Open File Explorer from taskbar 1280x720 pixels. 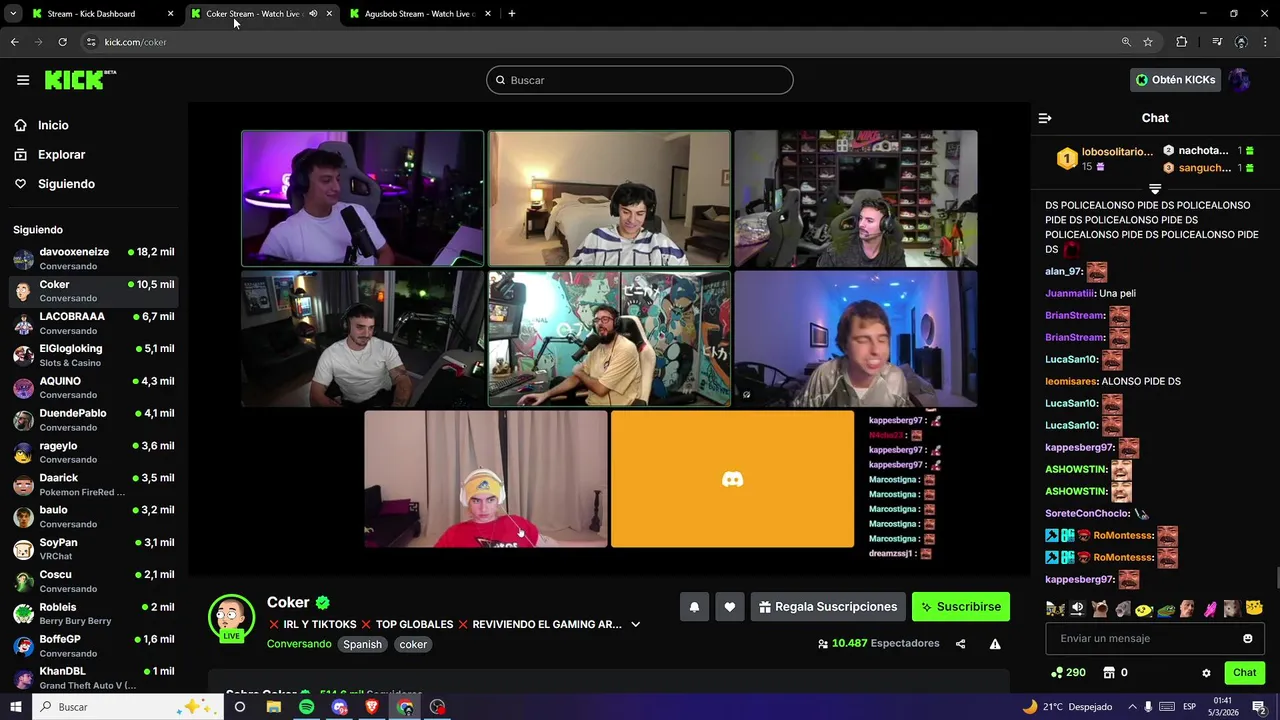(273, 707)
